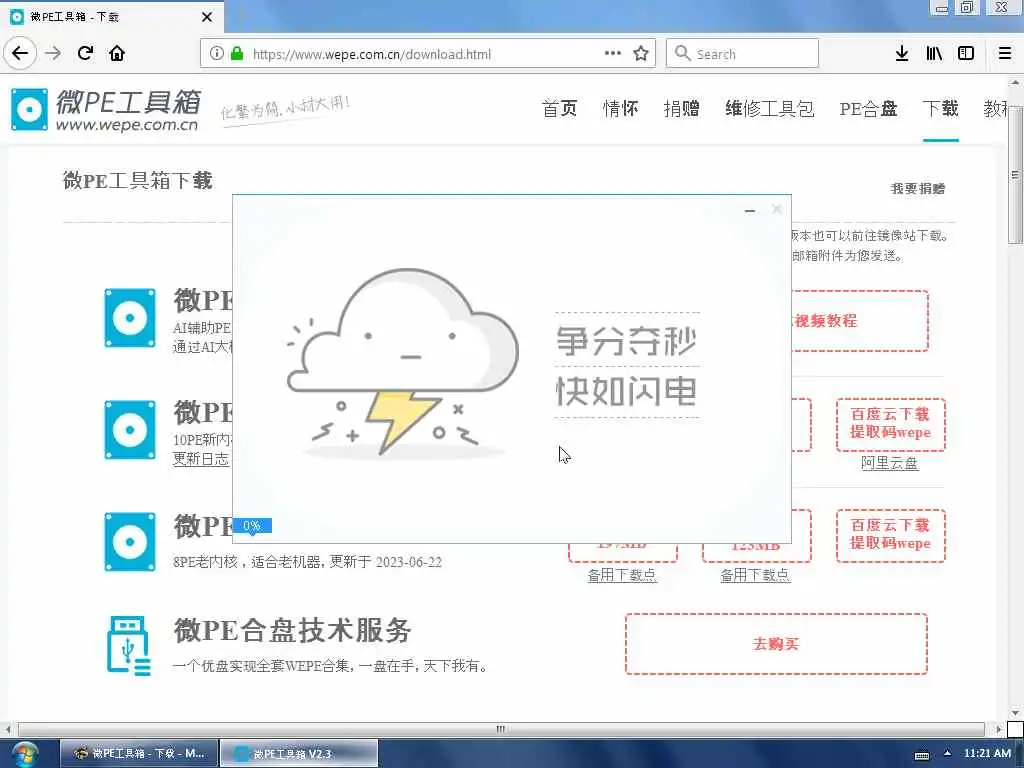Viewport: 1024px width, 768px height.
Task: Open the Firefox hamburger menu
Action: (x=1005, y=54)
